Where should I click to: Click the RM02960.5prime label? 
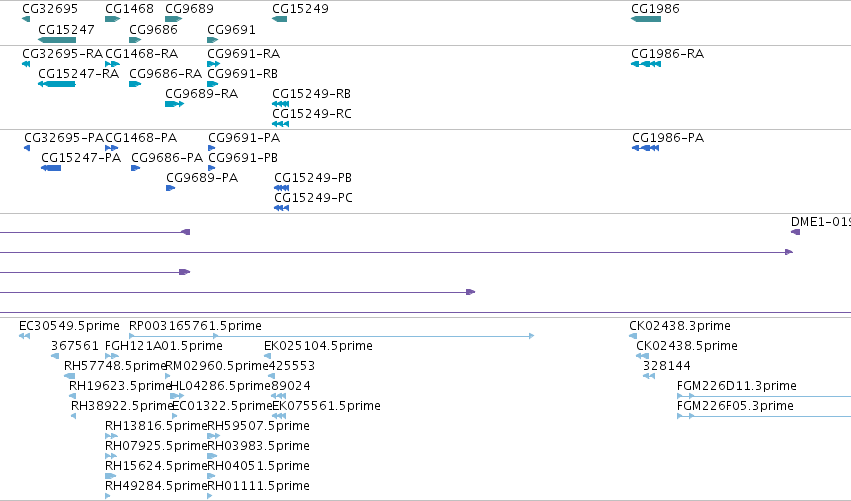coord(217,366)
